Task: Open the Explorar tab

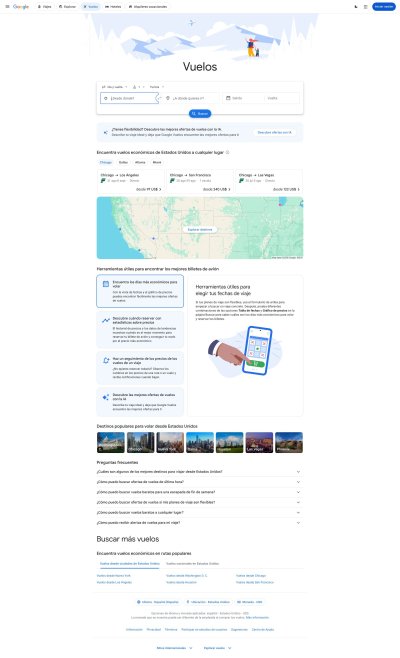Action: pyautogui.click(x=67, y=7)
